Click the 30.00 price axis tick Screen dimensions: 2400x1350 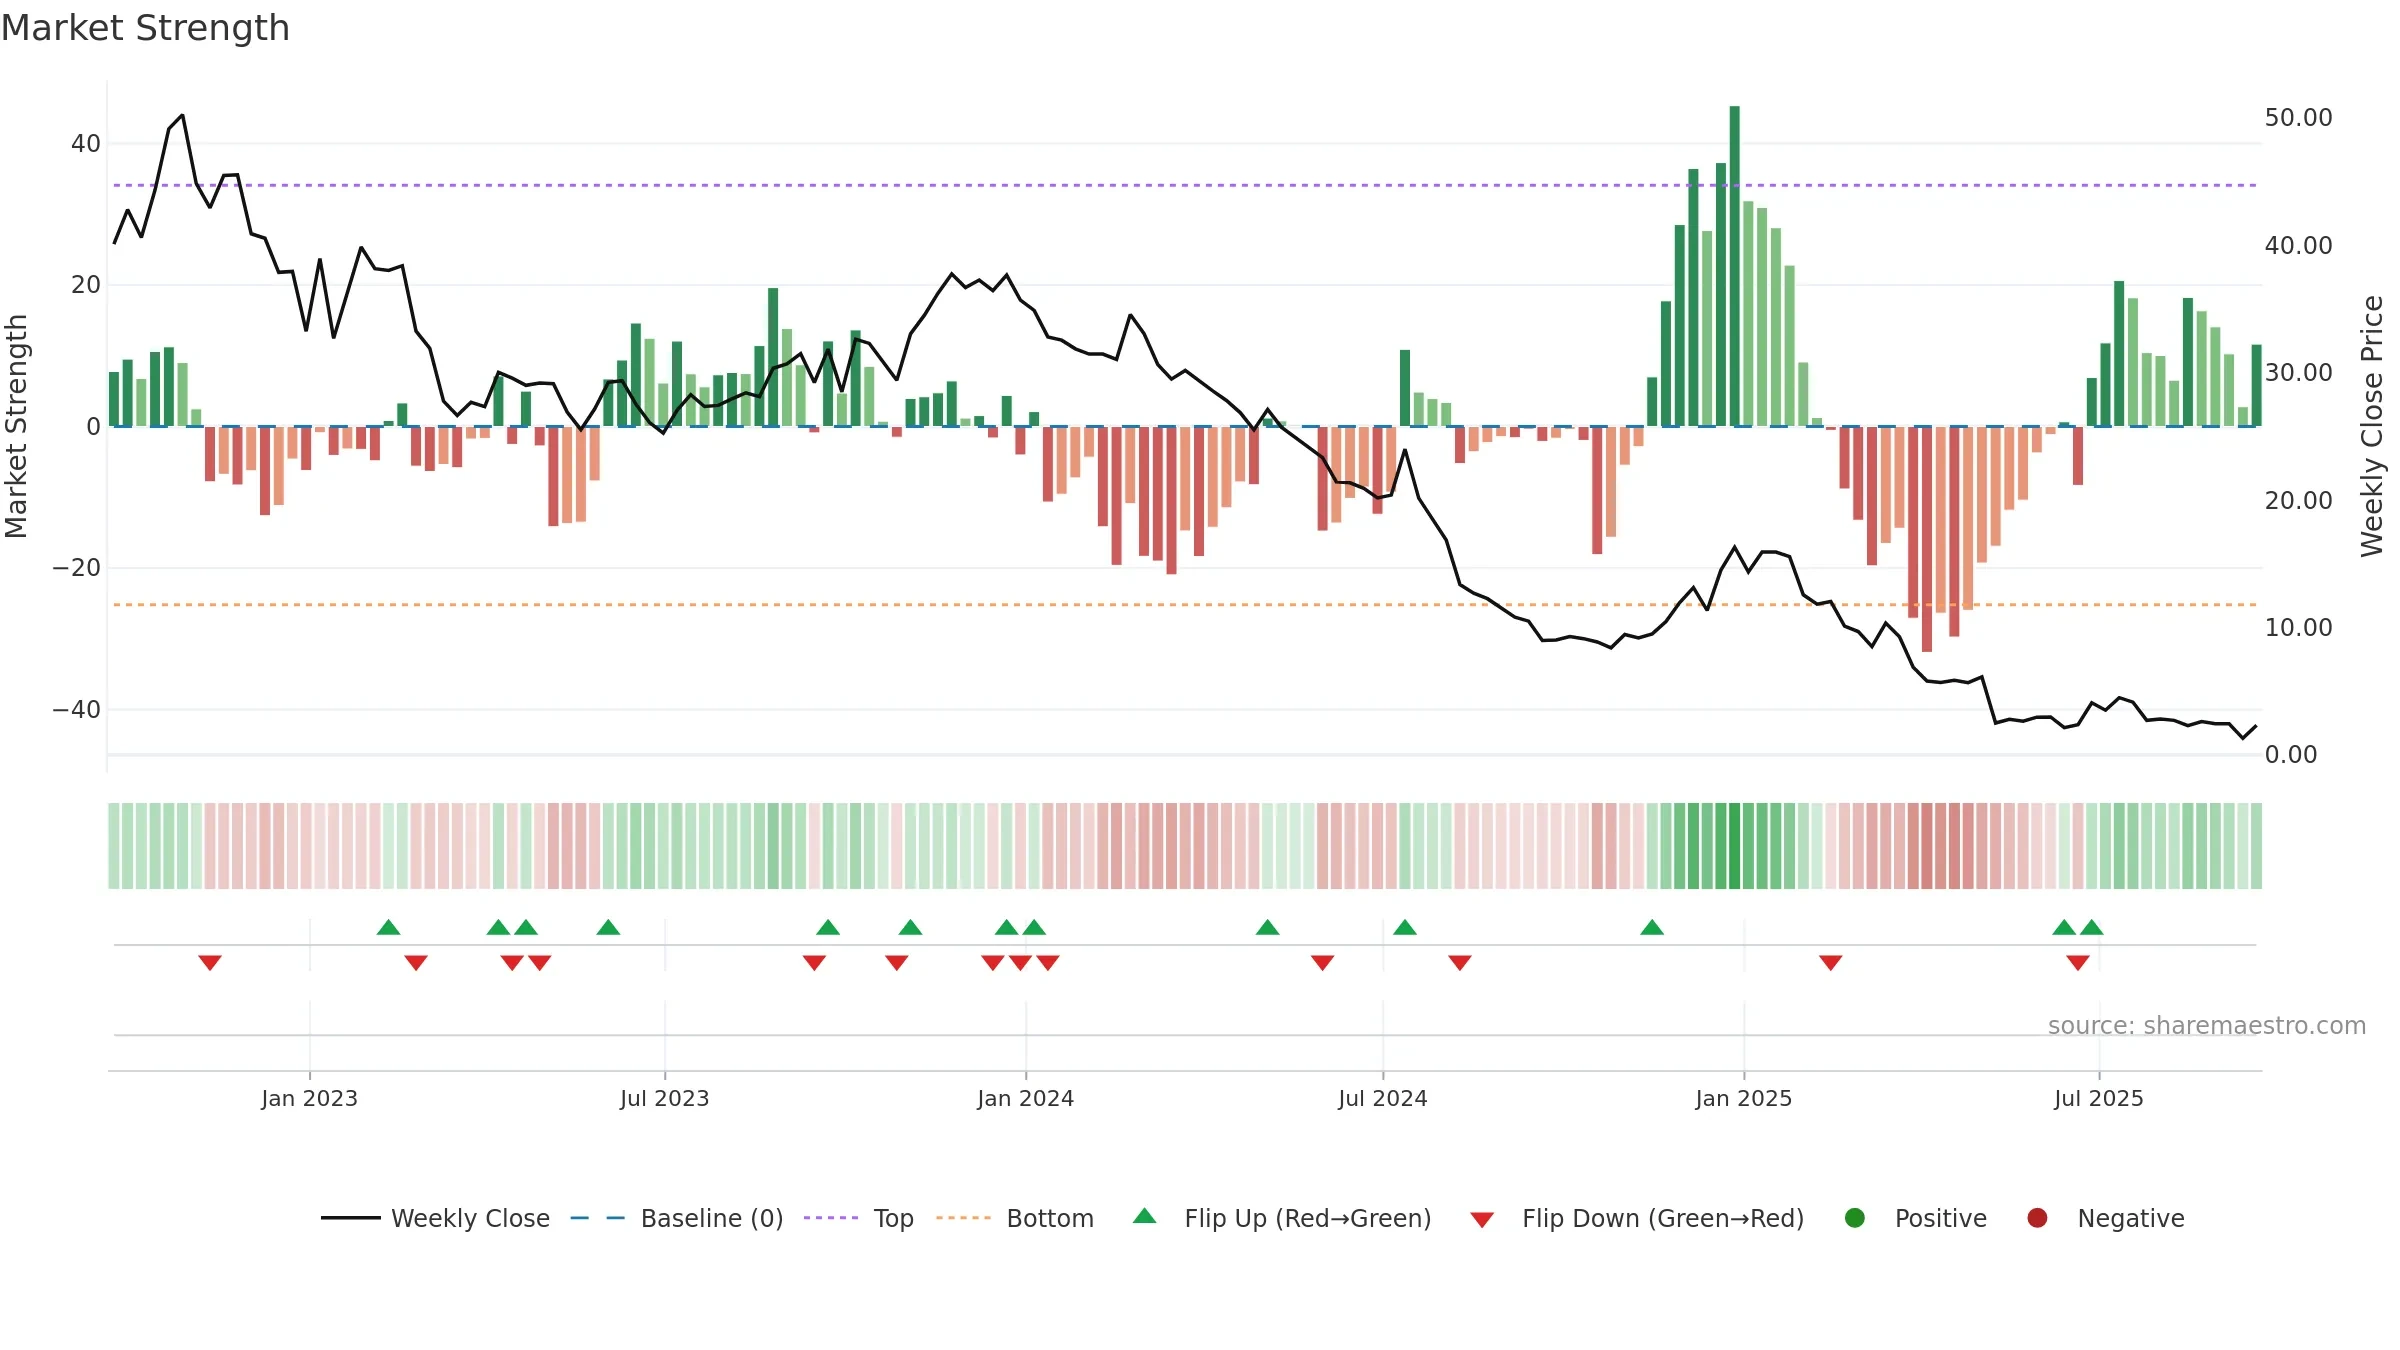tap(2299, 373)
